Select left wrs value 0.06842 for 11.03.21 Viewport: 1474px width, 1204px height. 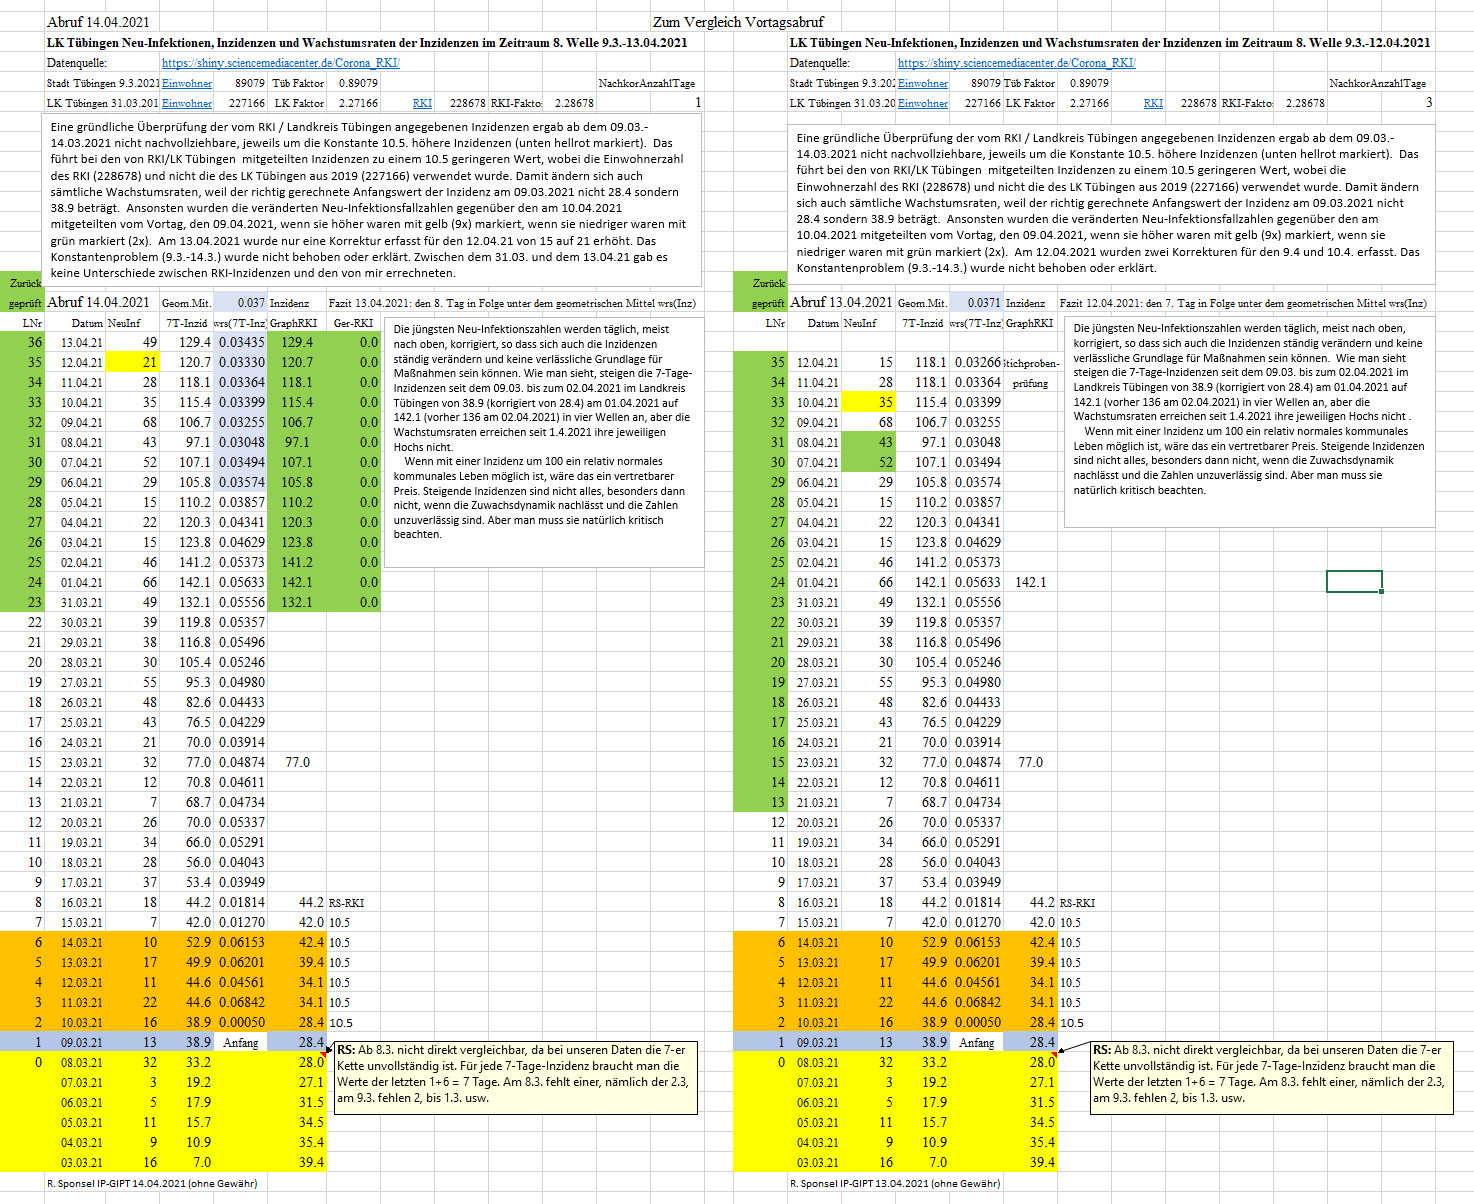pyautogui.click(x=240, y=1002)
